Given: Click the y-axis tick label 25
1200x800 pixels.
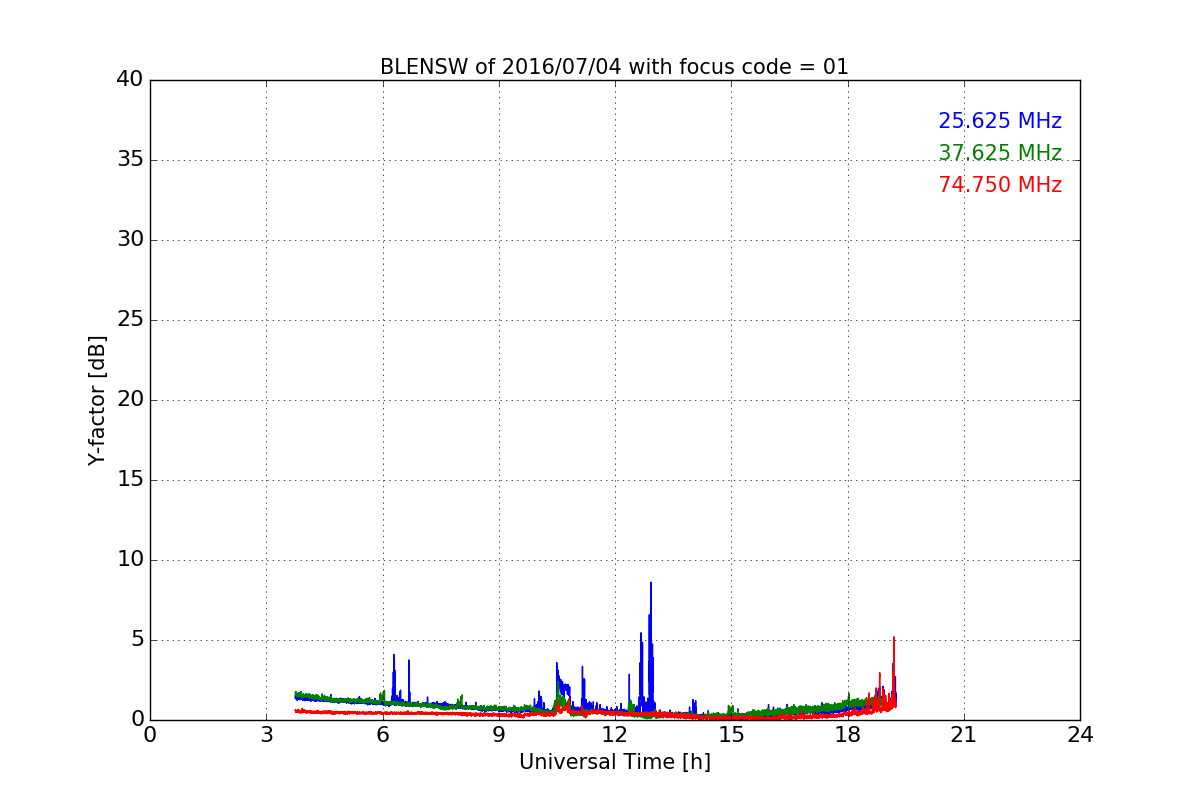Looking at the screenshot, I should click(x=130, y=319).
